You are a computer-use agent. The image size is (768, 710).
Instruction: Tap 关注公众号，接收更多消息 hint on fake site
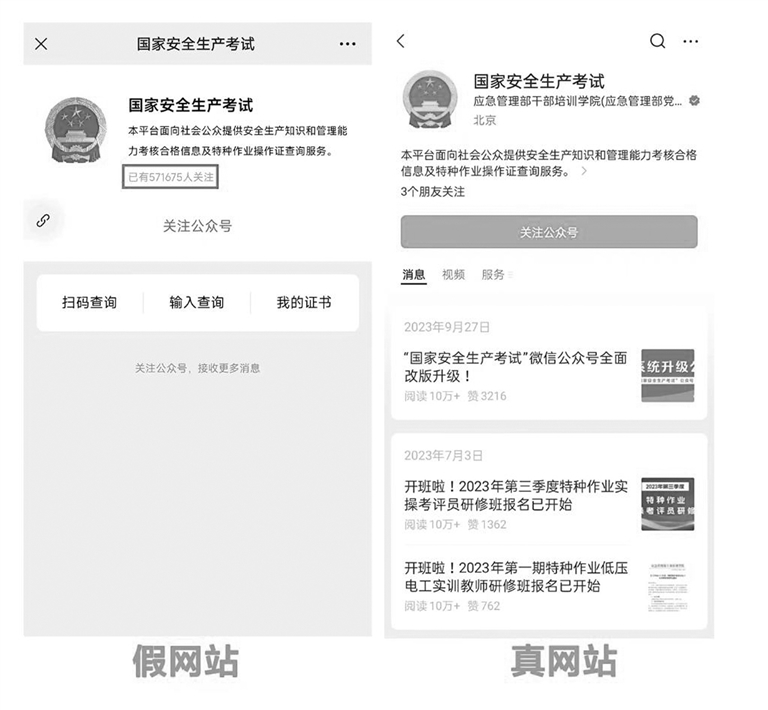point(197,368)
